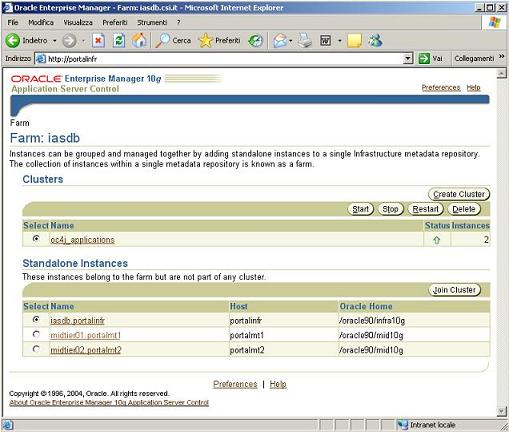Click the Join Cluster button

(x=454, y=290)
